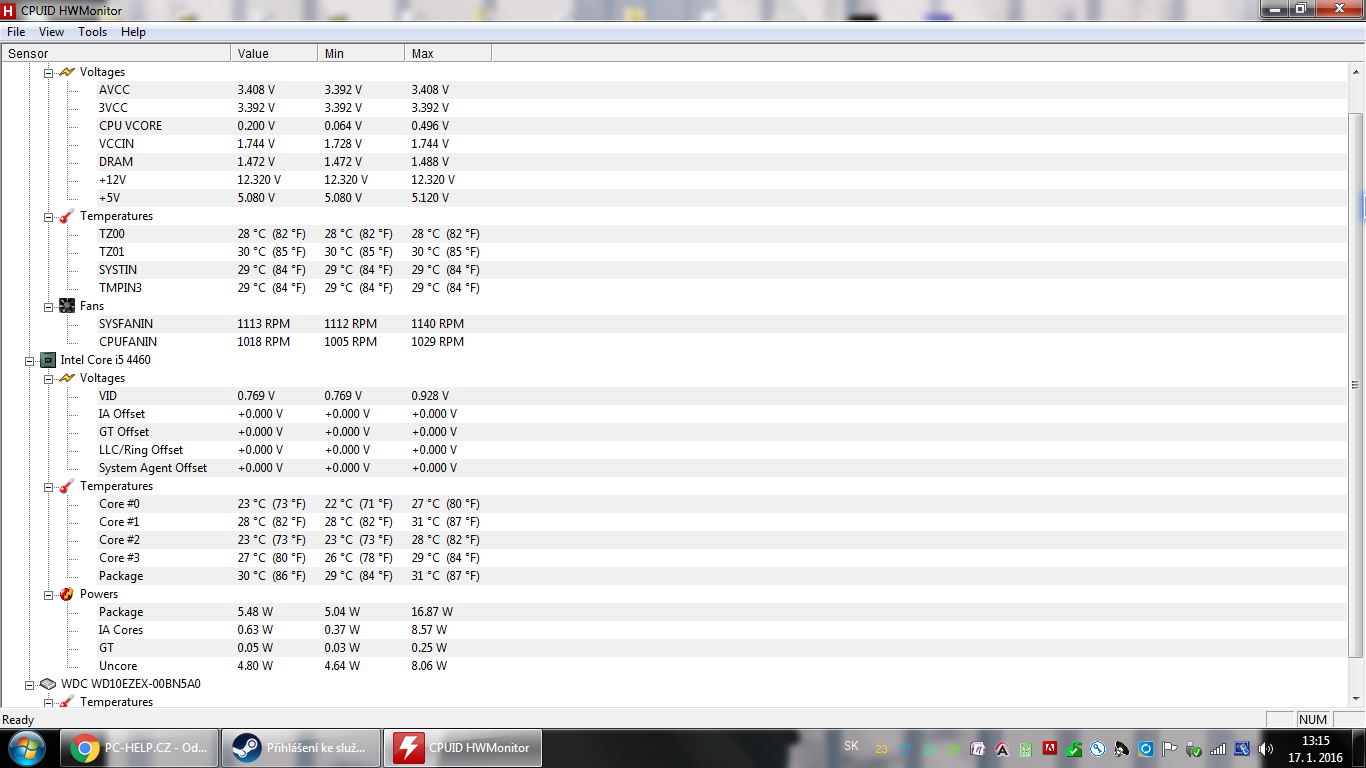The height and width of the screenshot is (768, 1366).
Task: Click the Min column header
Action: click(x=361, y=53)
